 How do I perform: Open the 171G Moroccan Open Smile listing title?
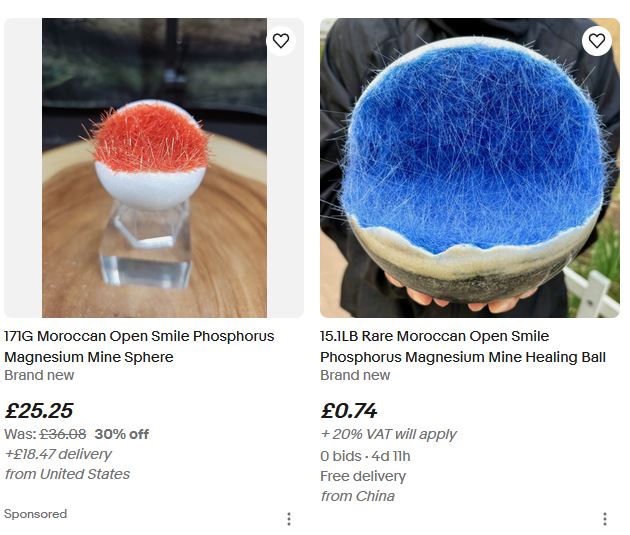(x=139, y=346)
